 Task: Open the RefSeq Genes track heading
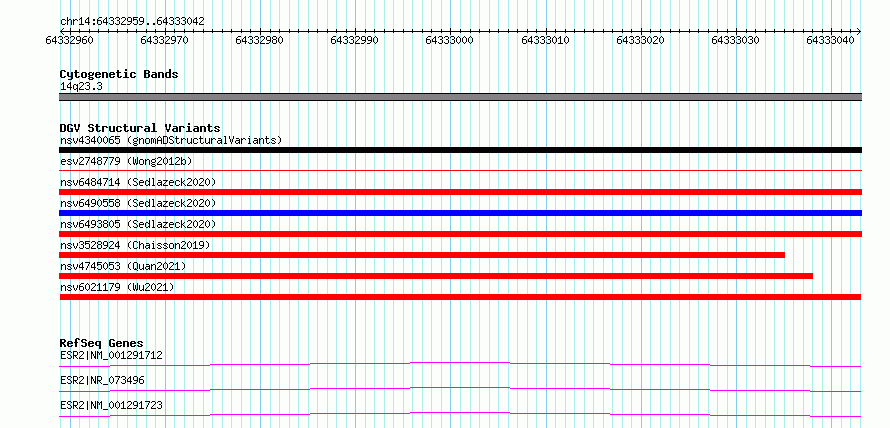(x=102, y=343)
